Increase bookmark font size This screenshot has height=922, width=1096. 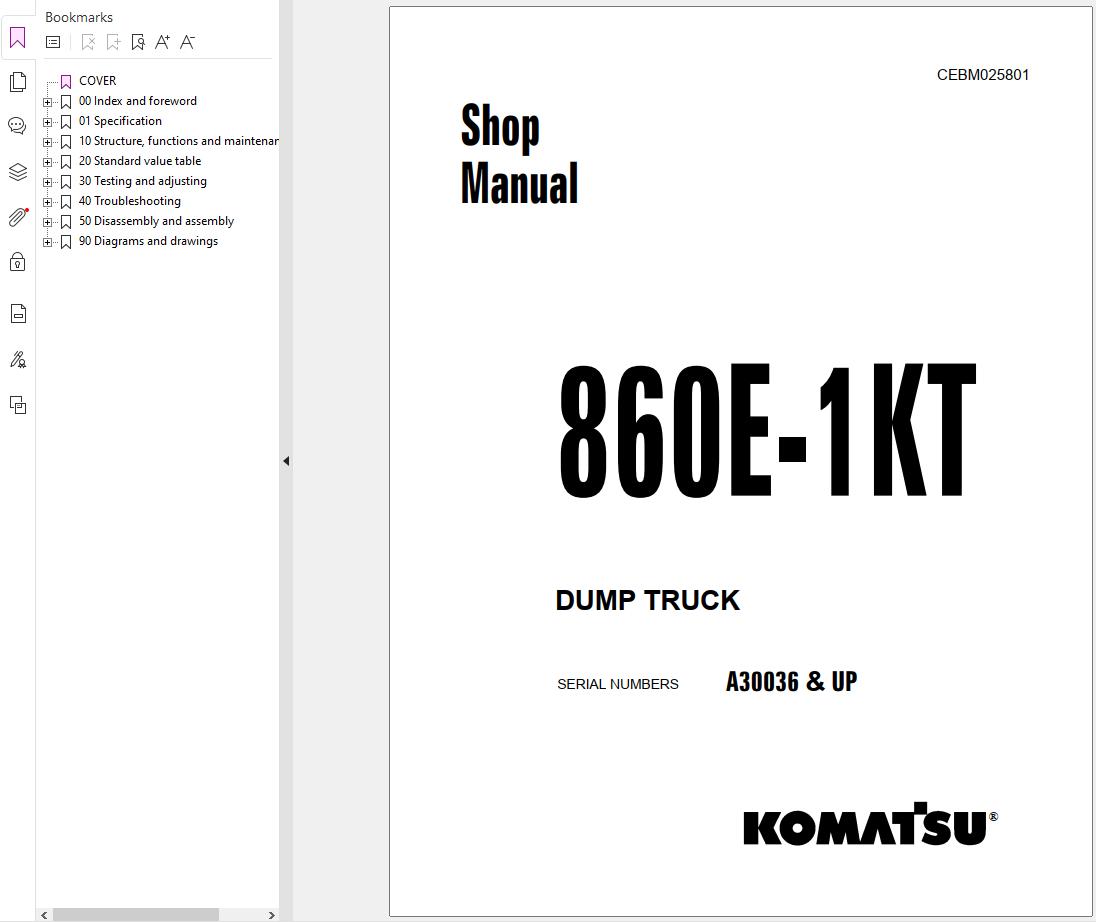162,42
